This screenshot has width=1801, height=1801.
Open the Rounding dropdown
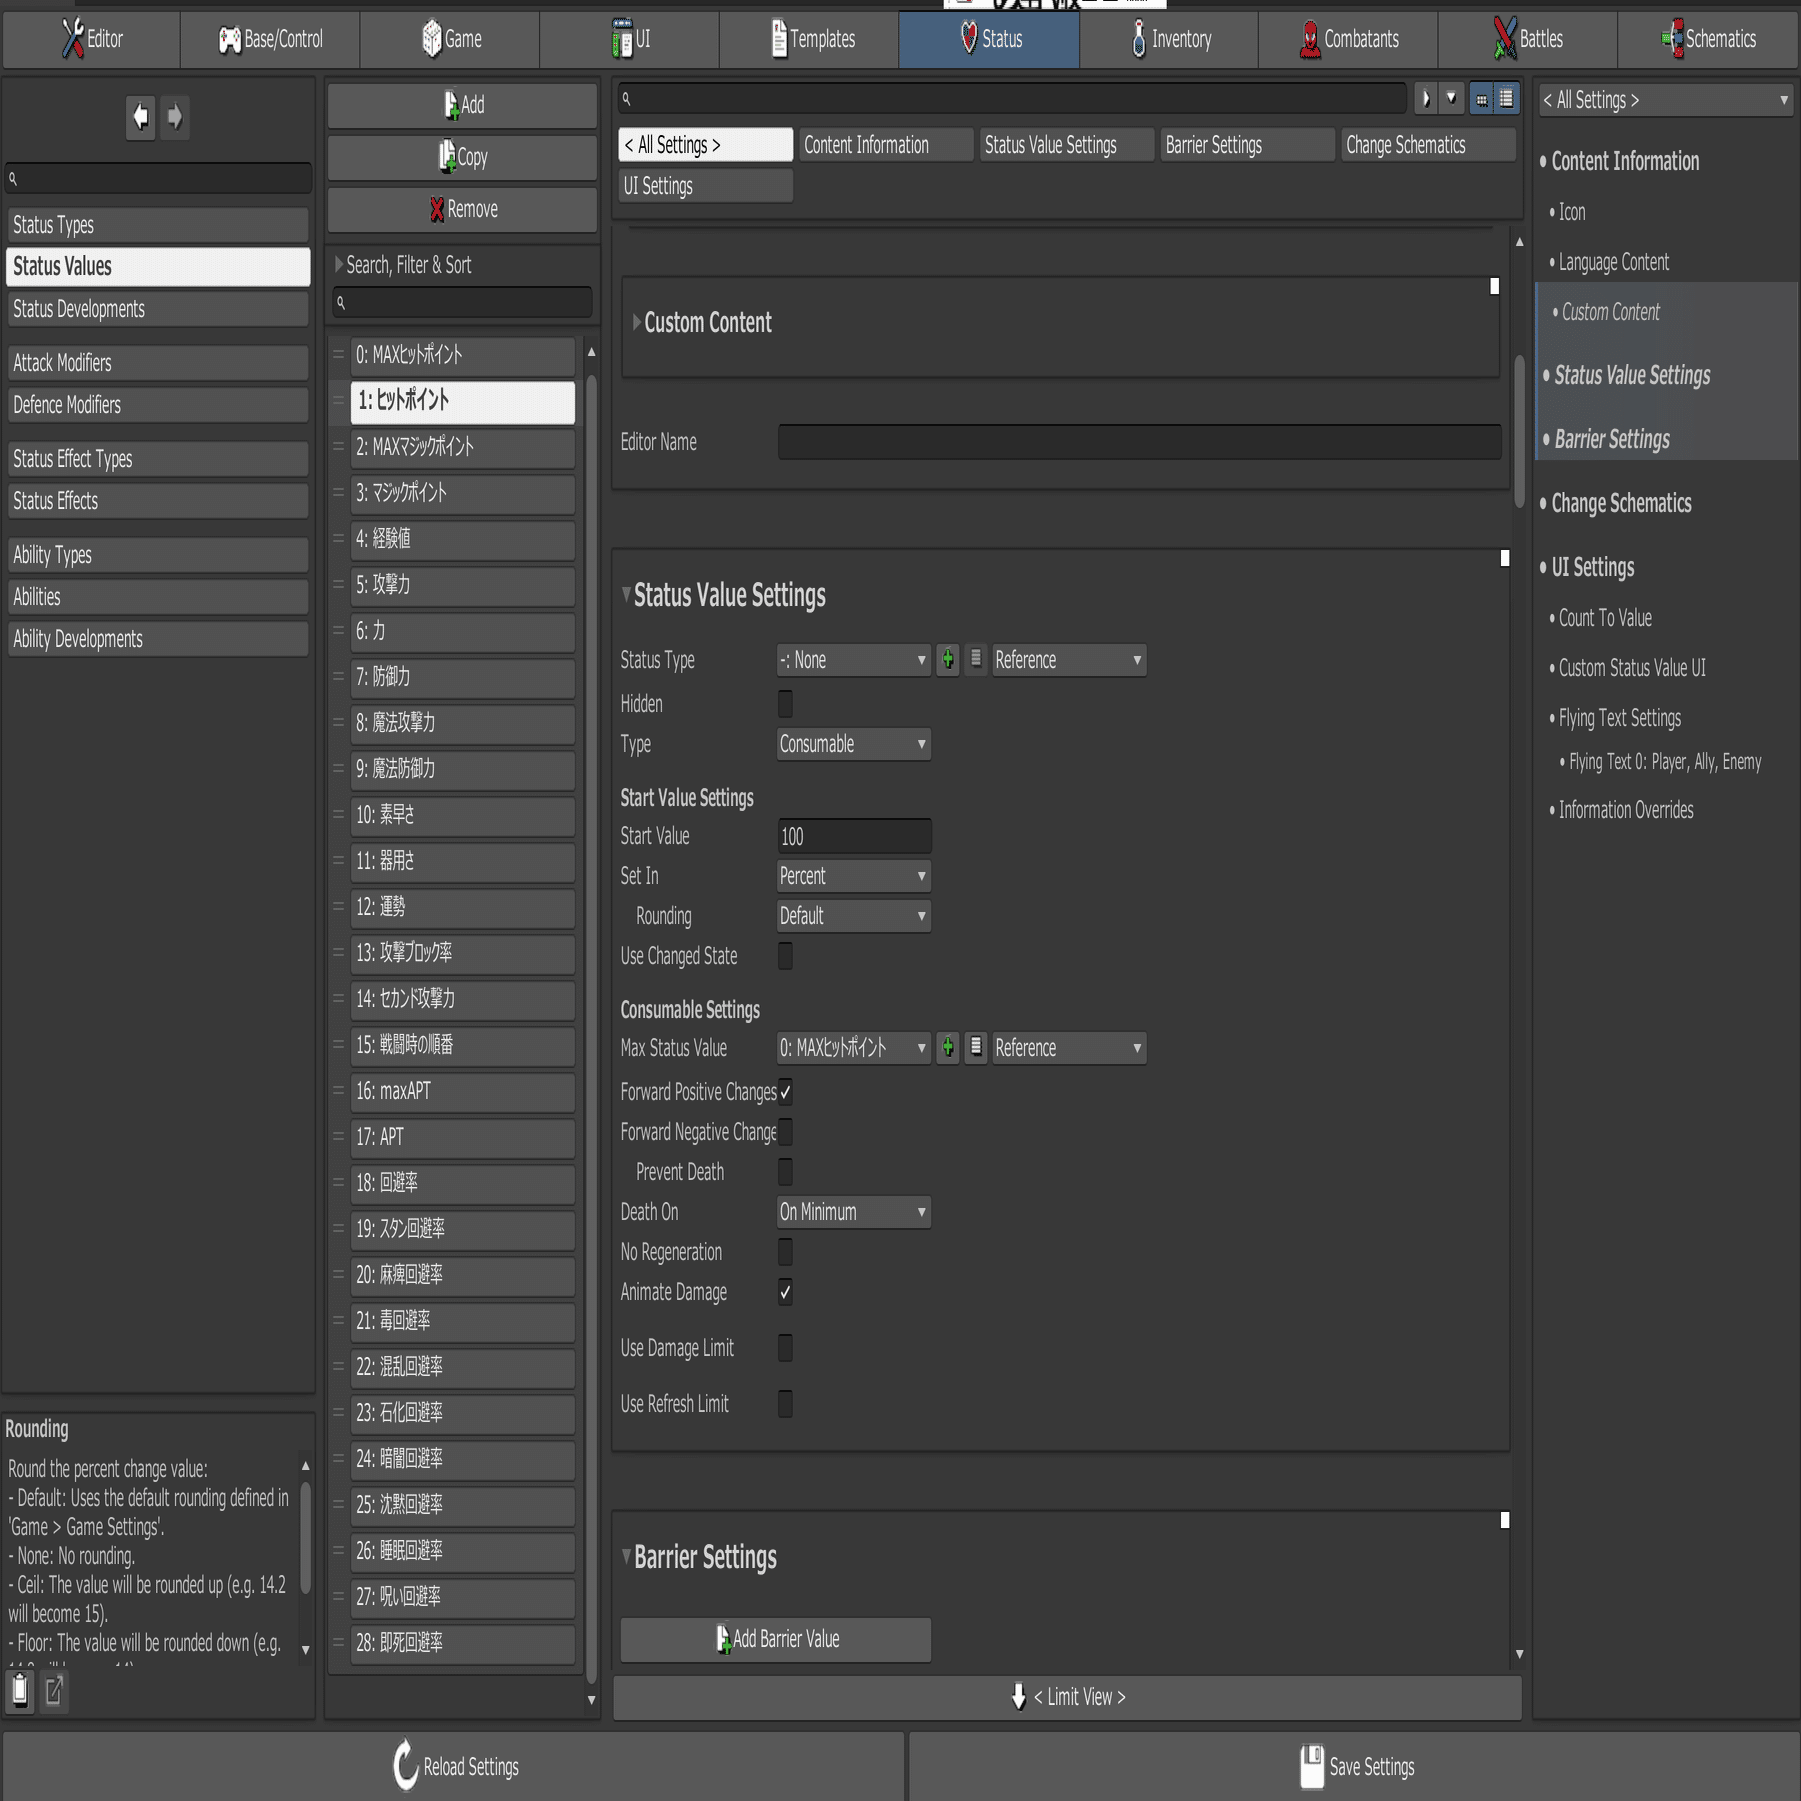[x=854, y=916]
